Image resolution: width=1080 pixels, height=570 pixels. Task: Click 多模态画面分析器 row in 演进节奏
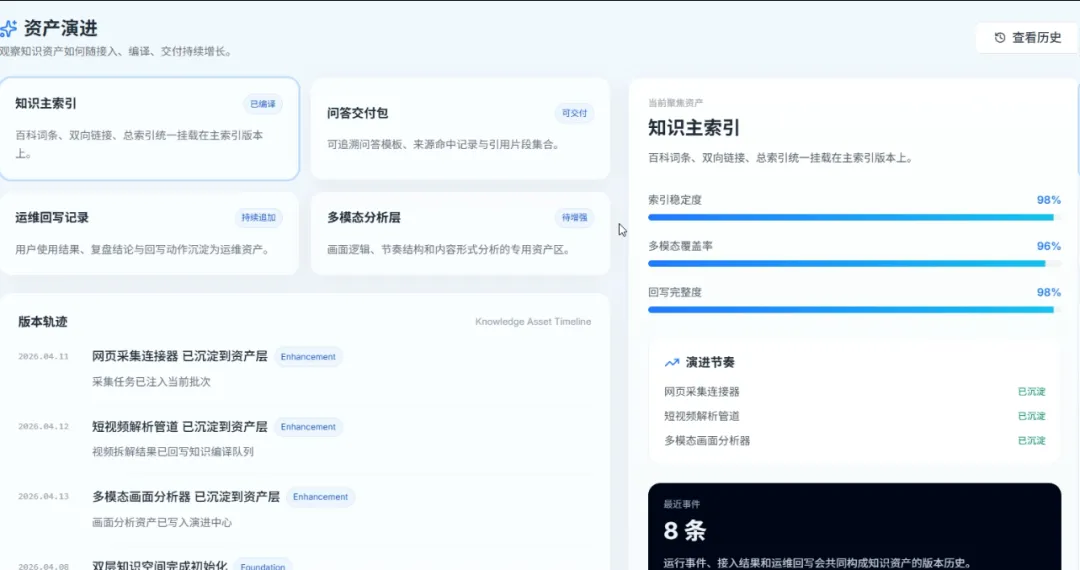(x=854, y=441)
